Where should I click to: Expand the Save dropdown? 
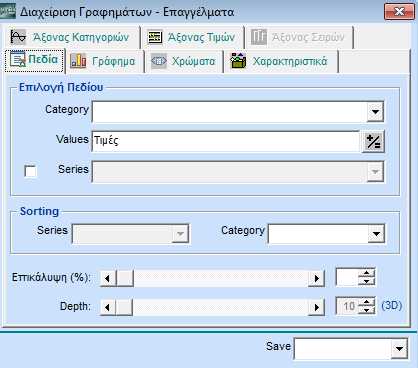coord(399,349)
